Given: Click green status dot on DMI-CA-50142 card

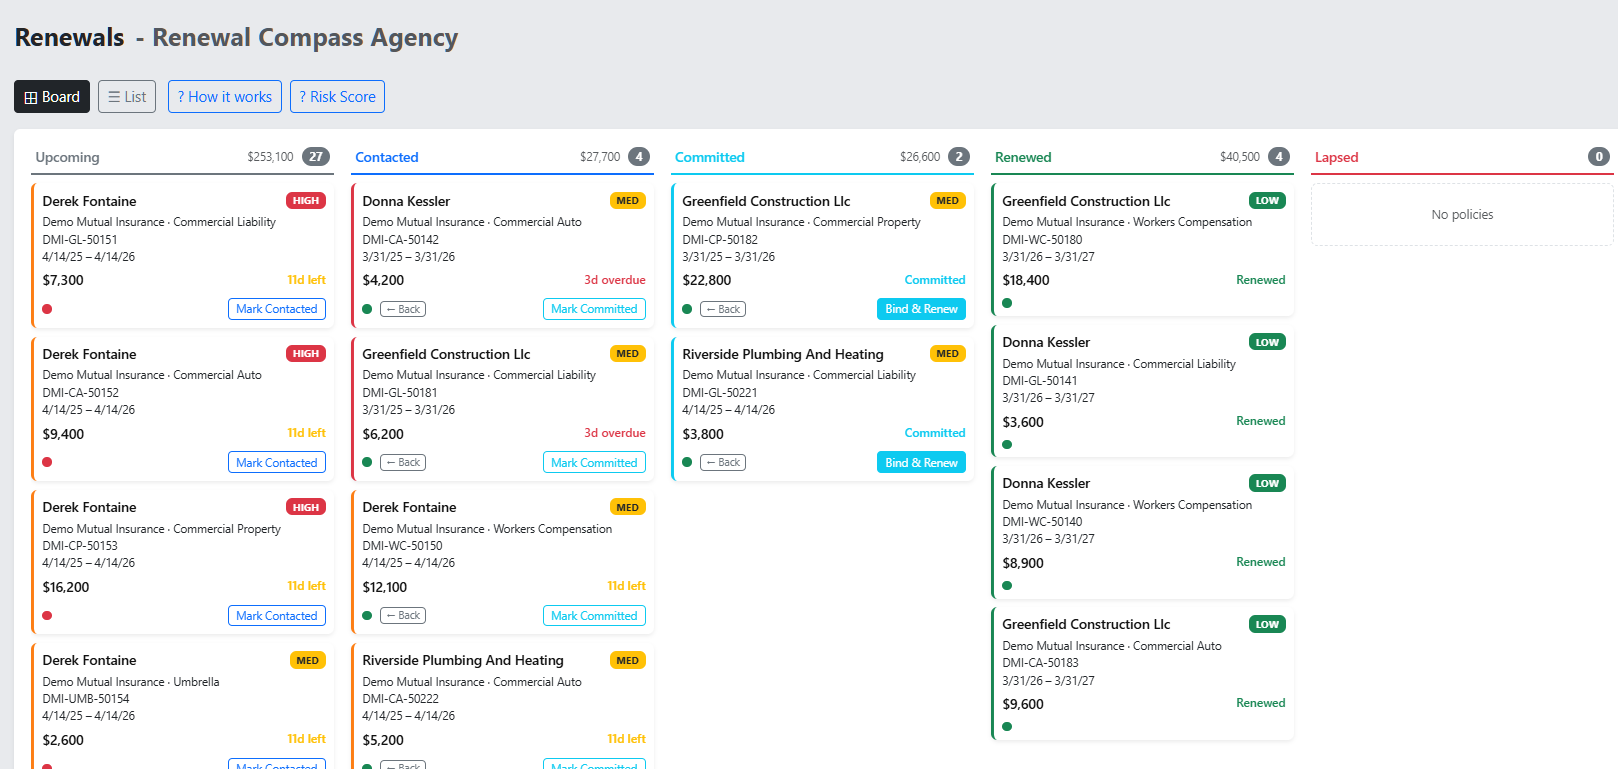Looking at the screenshot, I should point(367,309).
